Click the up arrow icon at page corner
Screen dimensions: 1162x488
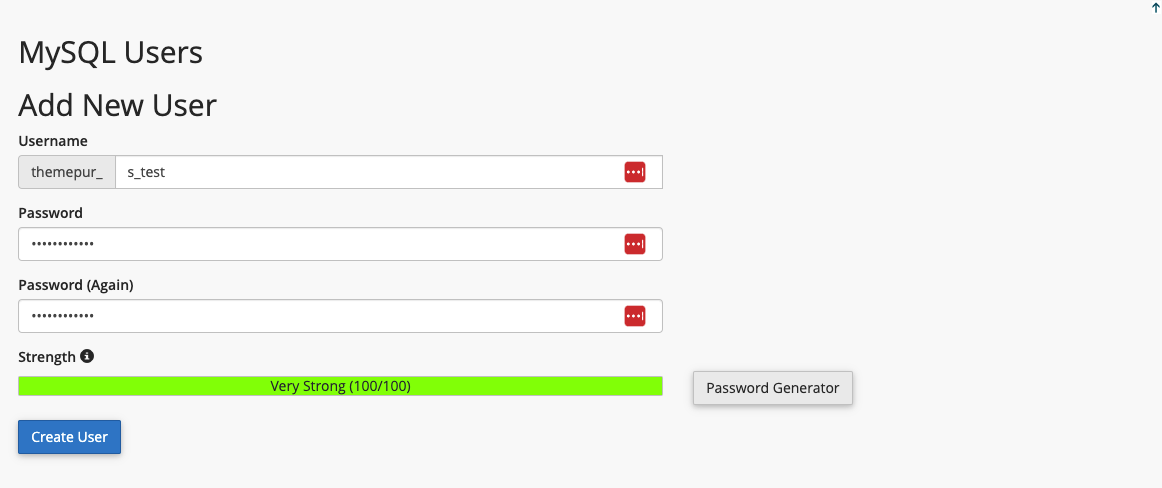click(x=1155, y=9)
